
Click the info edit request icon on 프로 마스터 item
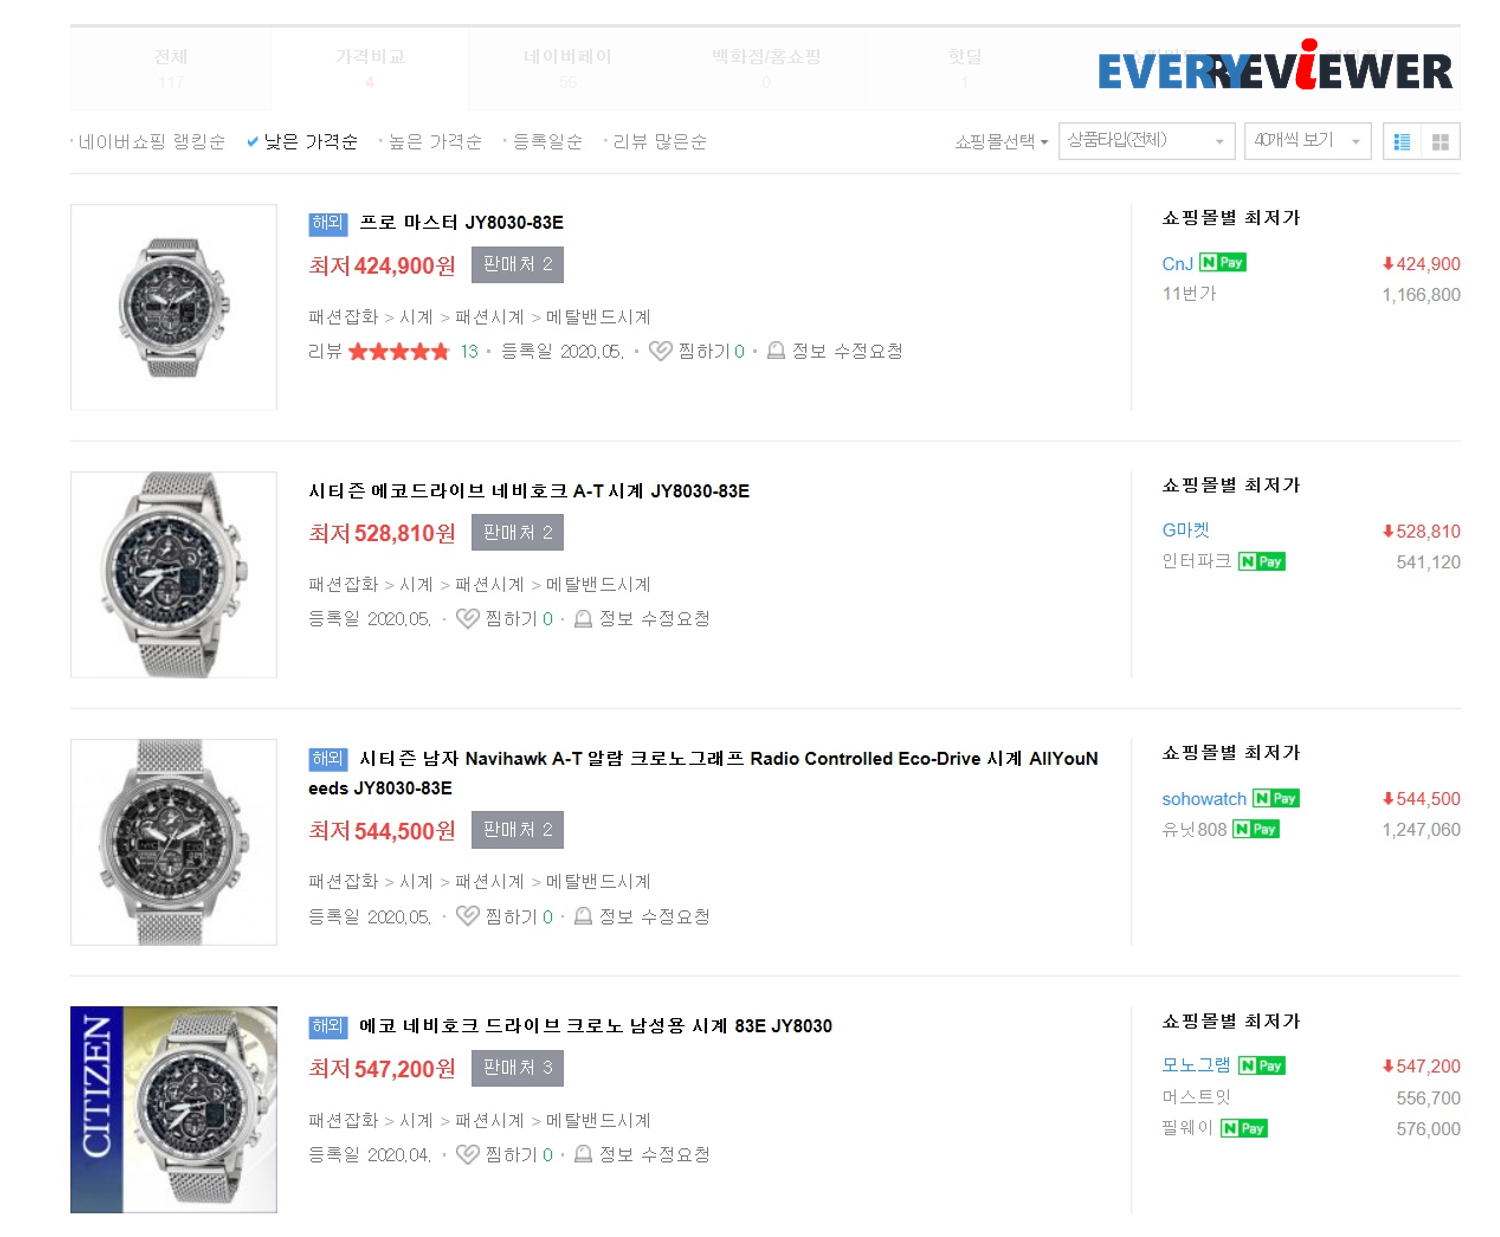[775, 351]
